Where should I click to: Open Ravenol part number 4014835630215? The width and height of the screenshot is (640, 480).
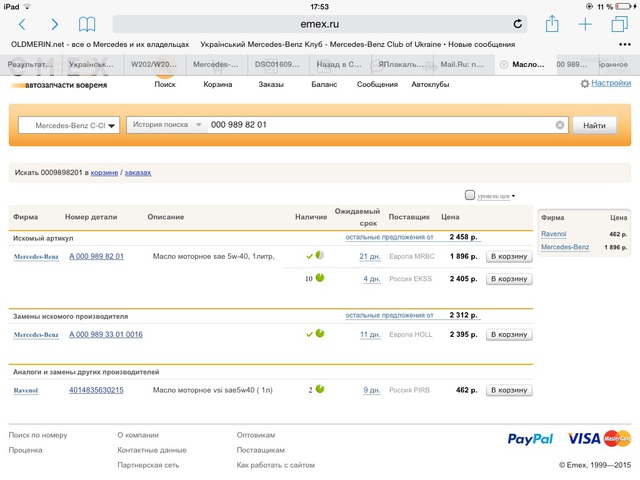[x=96, y=390]
